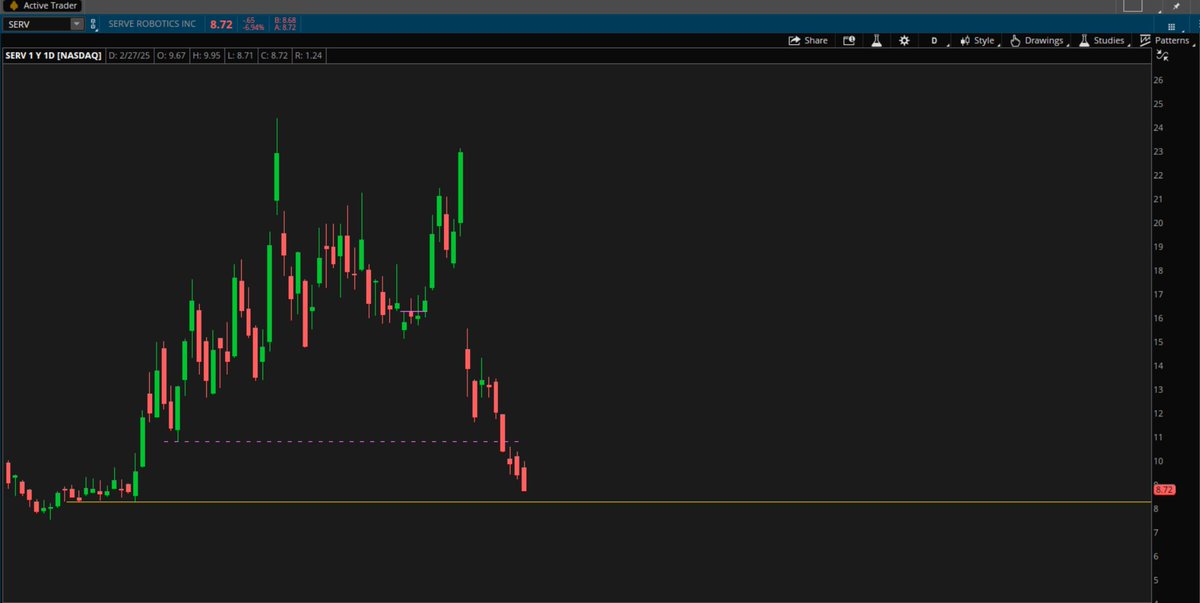Click the Share button
The image size is (1200, 603).
pos(808,41)
